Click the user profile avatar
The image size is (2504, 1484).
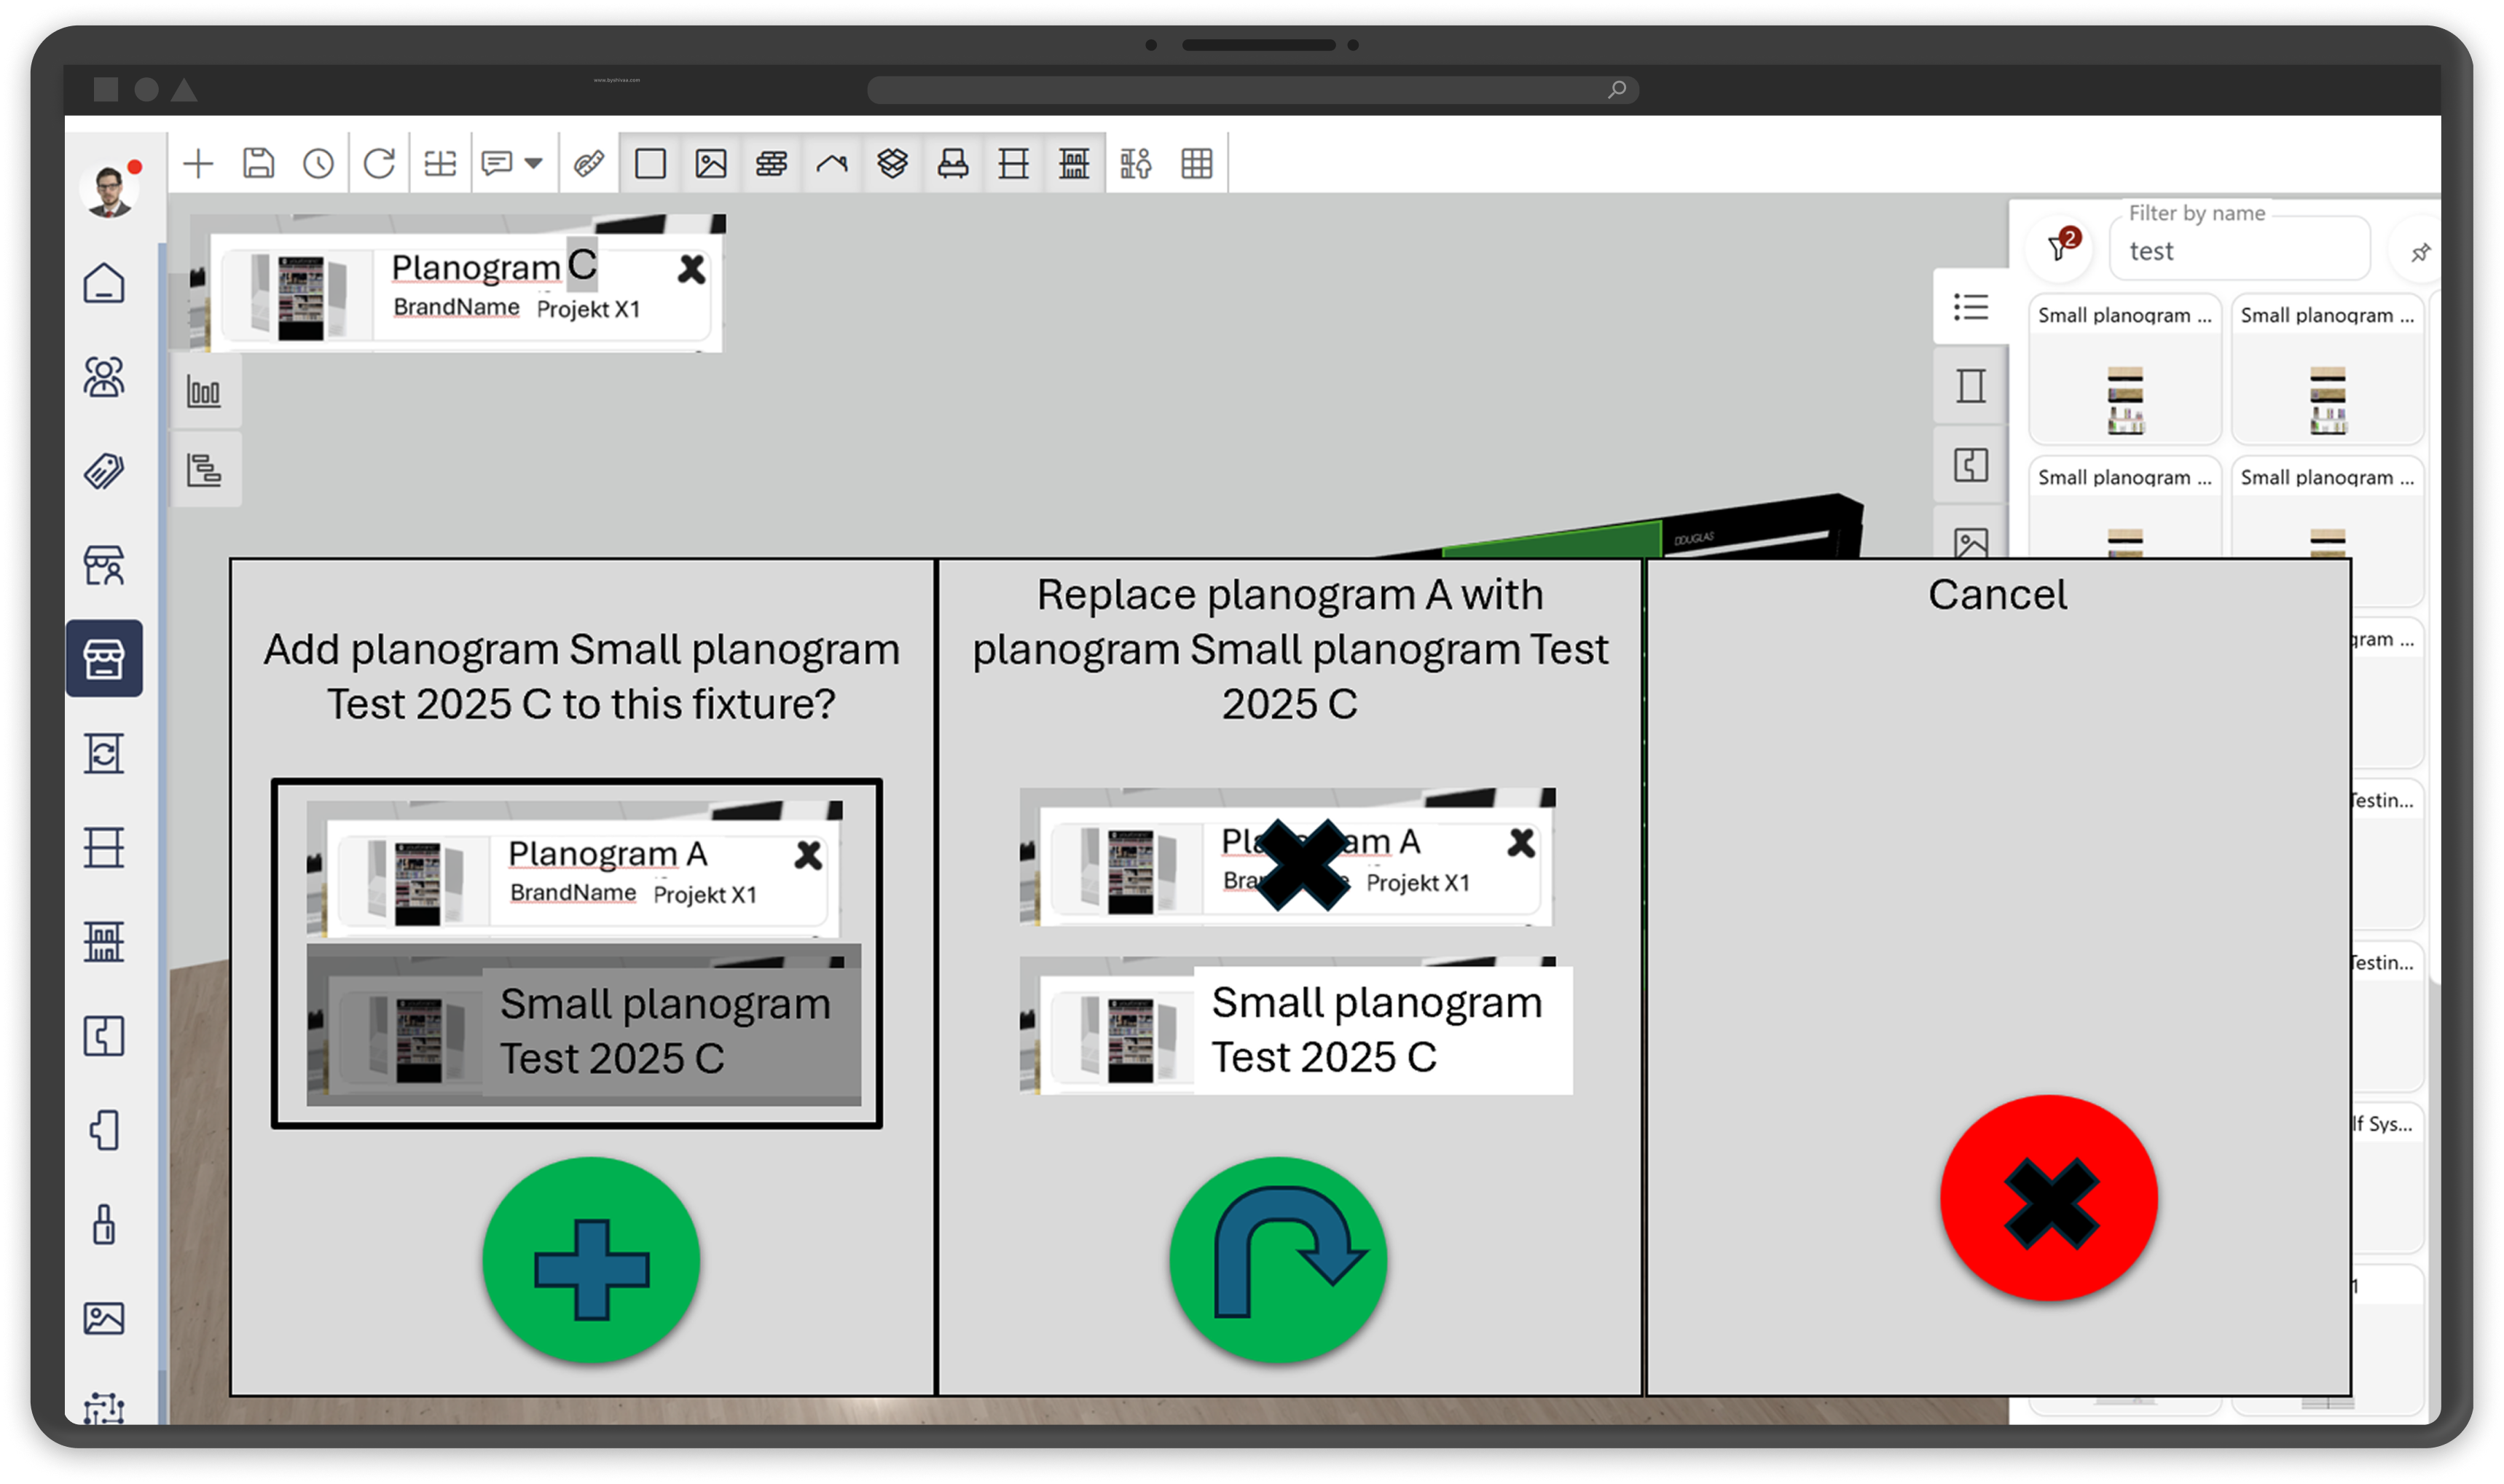[x=109, y=190]
